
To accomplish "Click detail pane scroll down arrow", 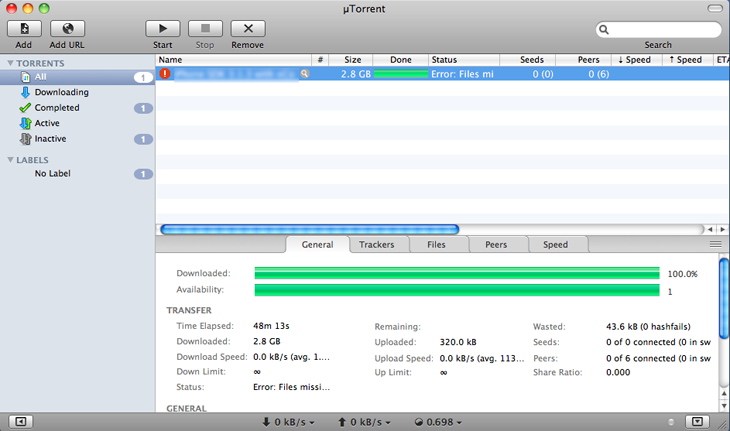I will [x=724, y=406].
